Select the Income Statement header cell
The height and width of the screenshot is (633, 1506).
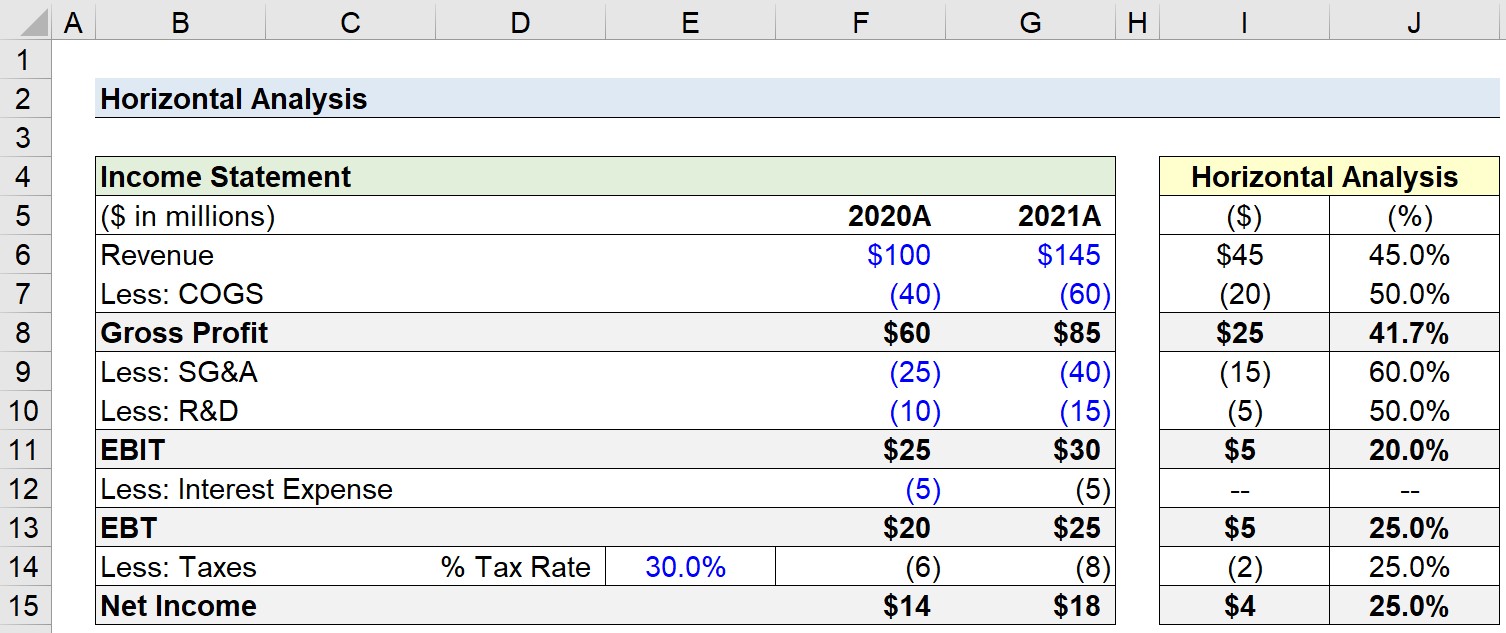(605, 177)
